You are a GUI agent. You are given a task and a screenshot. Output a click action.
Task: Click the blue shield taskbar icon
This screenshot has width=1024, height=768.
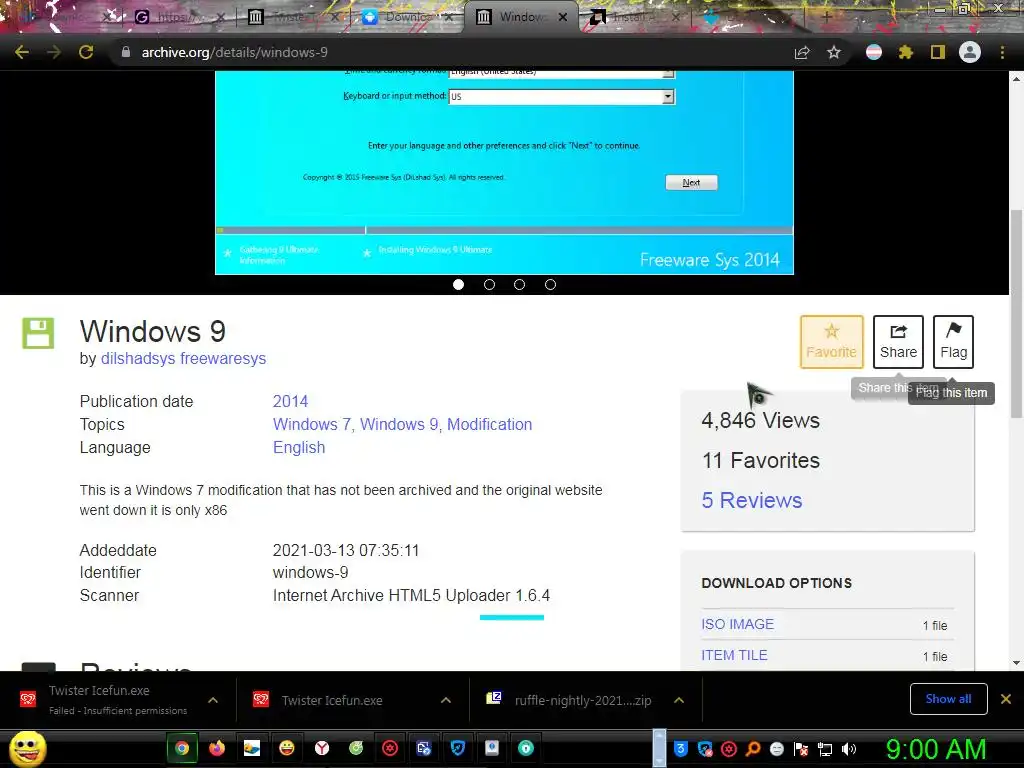458,748
